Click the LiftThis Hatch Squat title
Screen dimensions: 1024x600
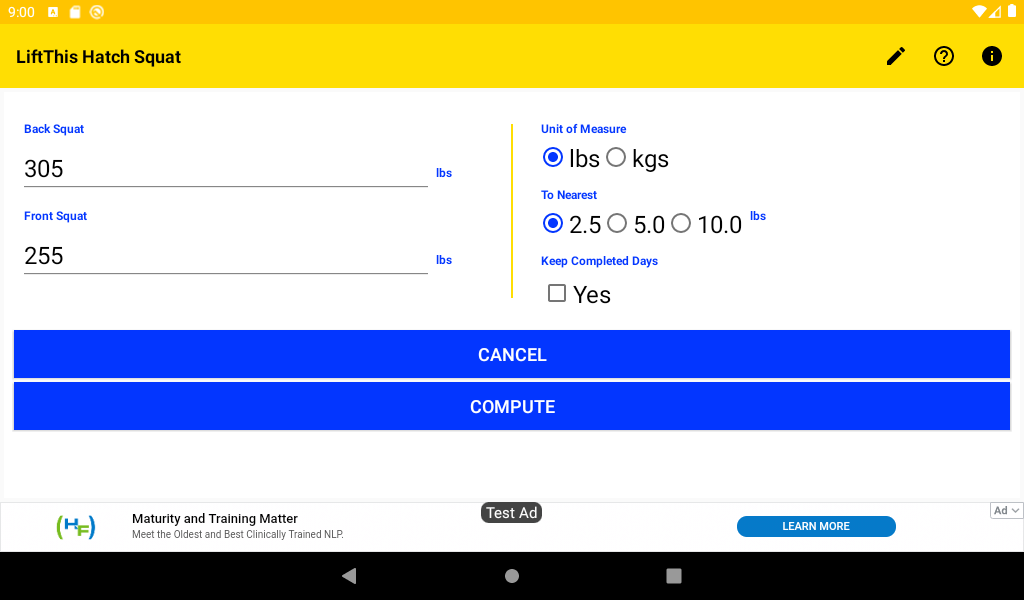(99, 57)
